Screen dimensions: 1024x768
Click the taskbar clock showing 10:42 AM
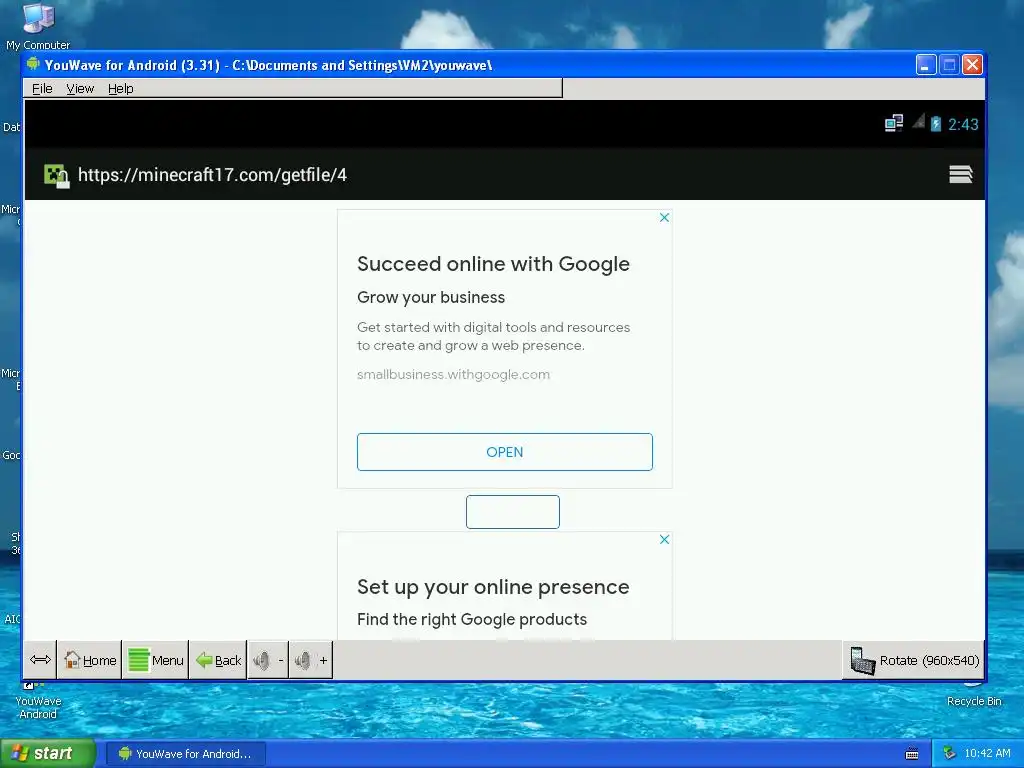(x=987, y=753)
